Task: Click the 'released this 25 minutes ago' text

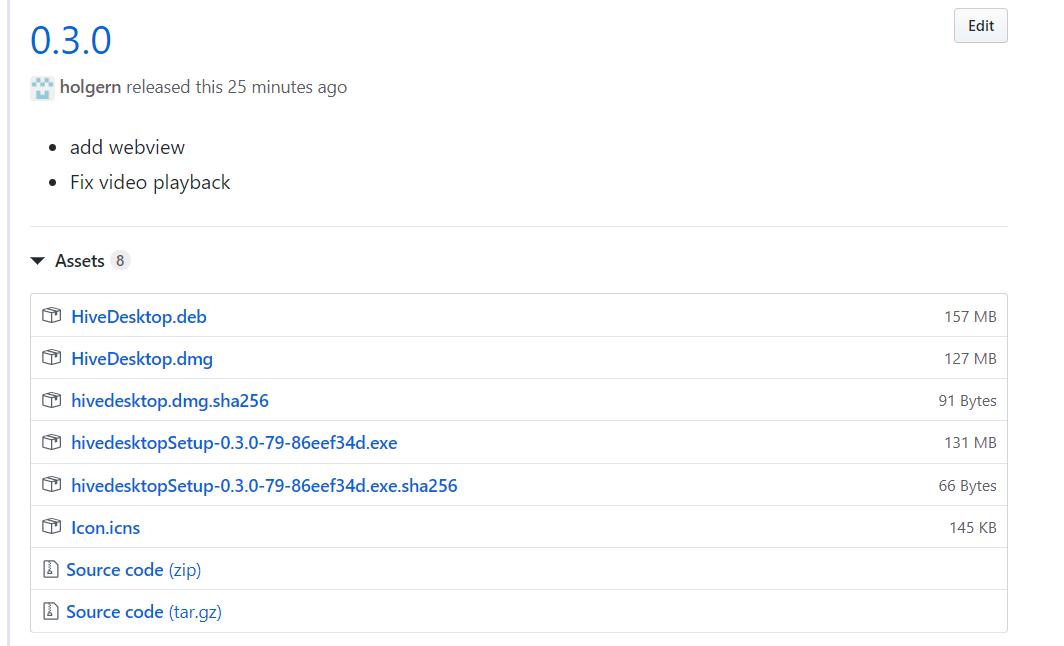Action: (x=236, y=87)
